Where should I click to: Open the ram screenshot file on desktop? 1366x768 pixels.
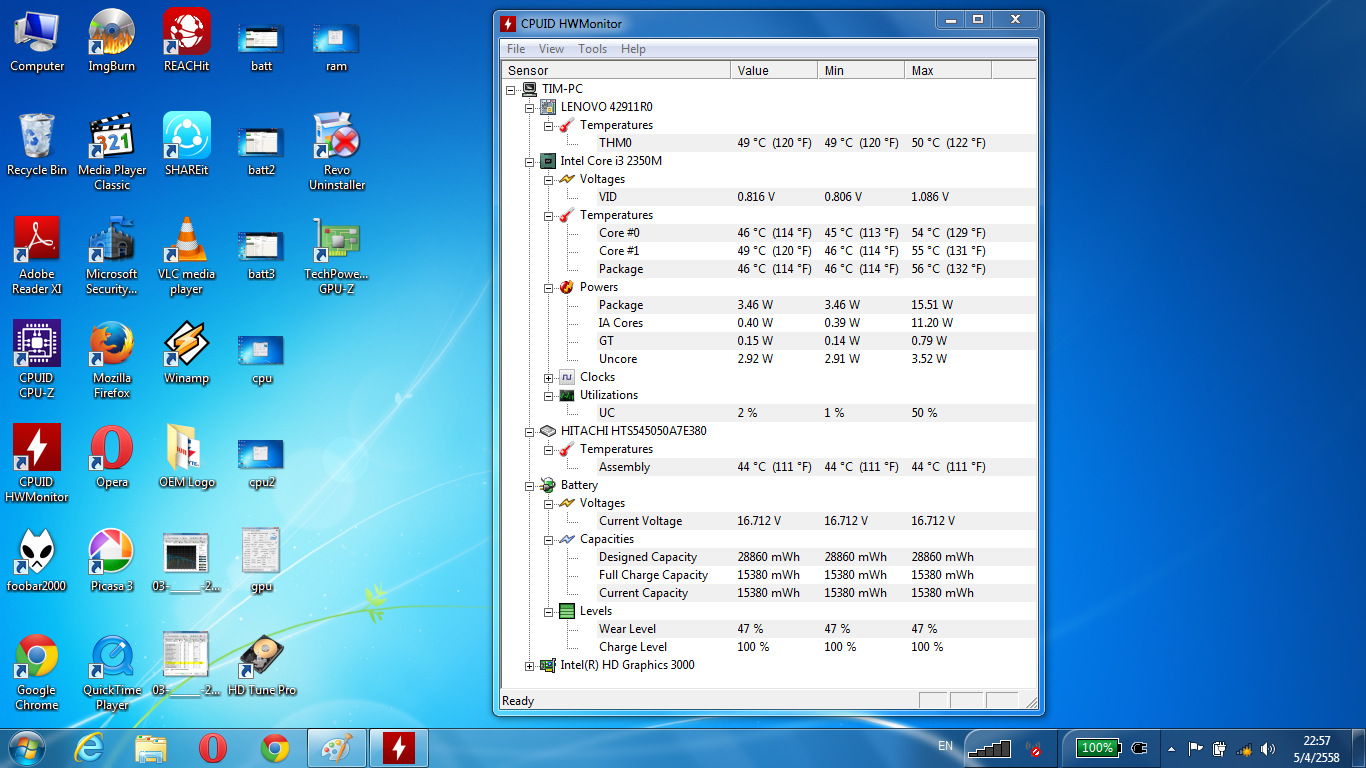[337, 47]
